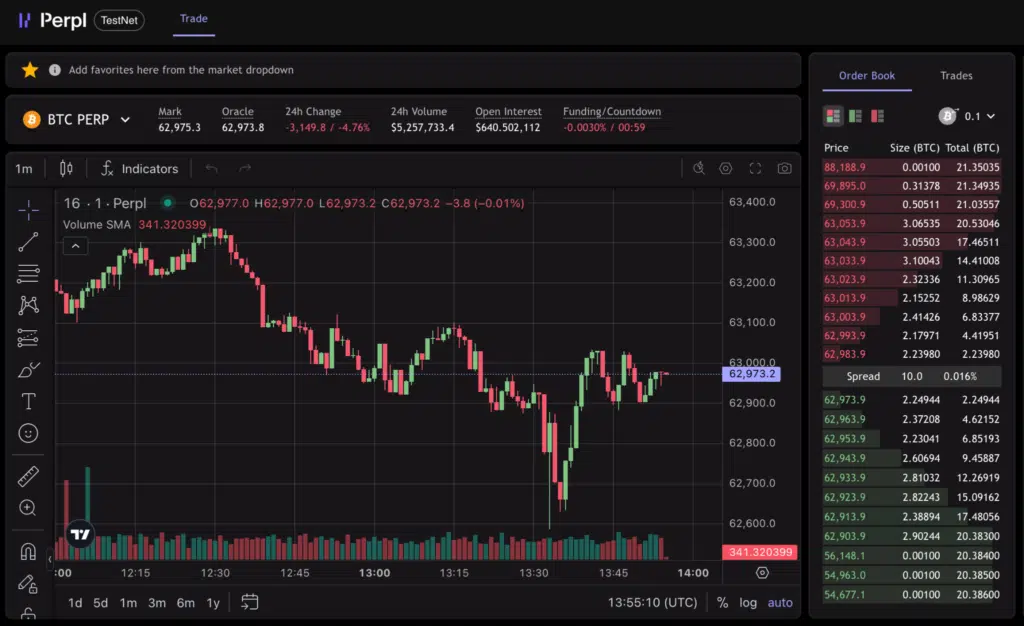
Task: Switch chart price scale to log
Action: coord(748,602)
